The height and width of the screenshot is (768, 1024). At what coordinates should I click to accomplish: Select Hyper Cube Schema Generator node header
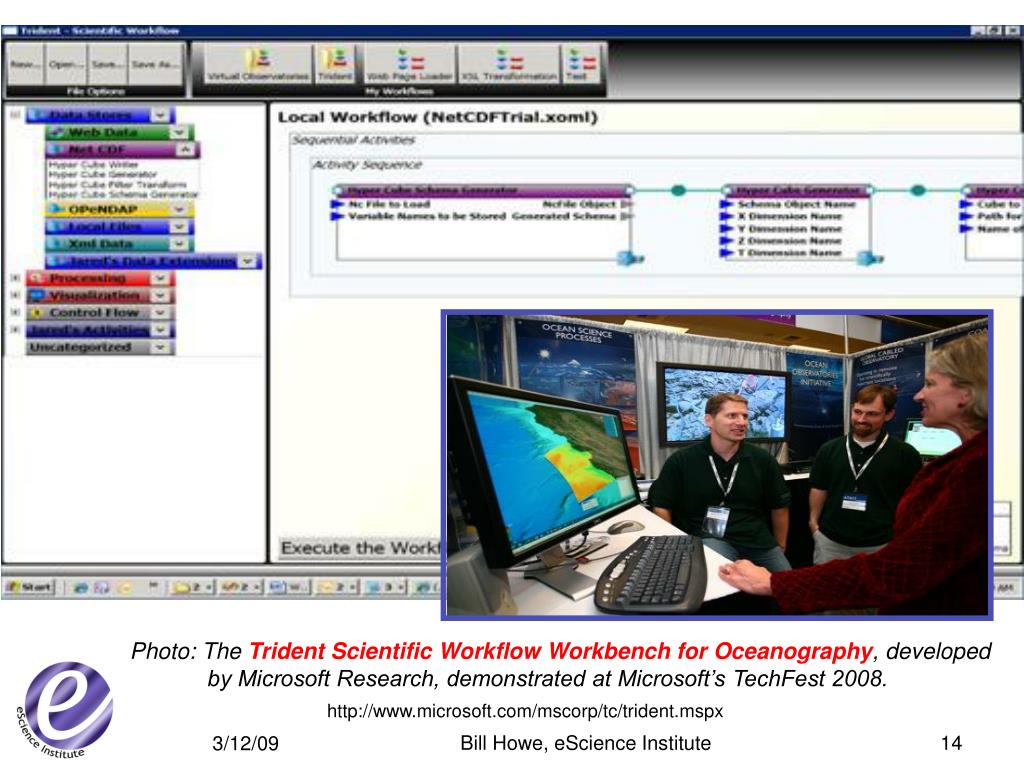pos(483,190)
